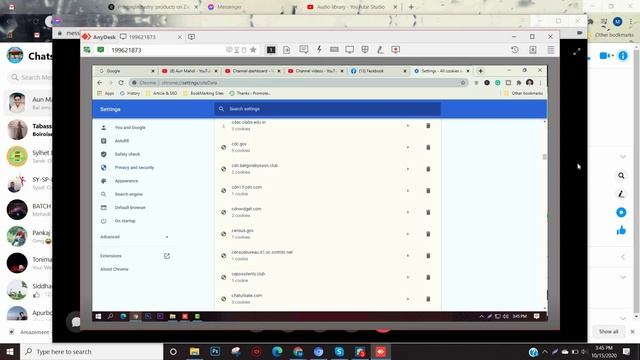640x360 pixels.
Task: Delete cookies for cdc.gov
Action: click(428, 147)
